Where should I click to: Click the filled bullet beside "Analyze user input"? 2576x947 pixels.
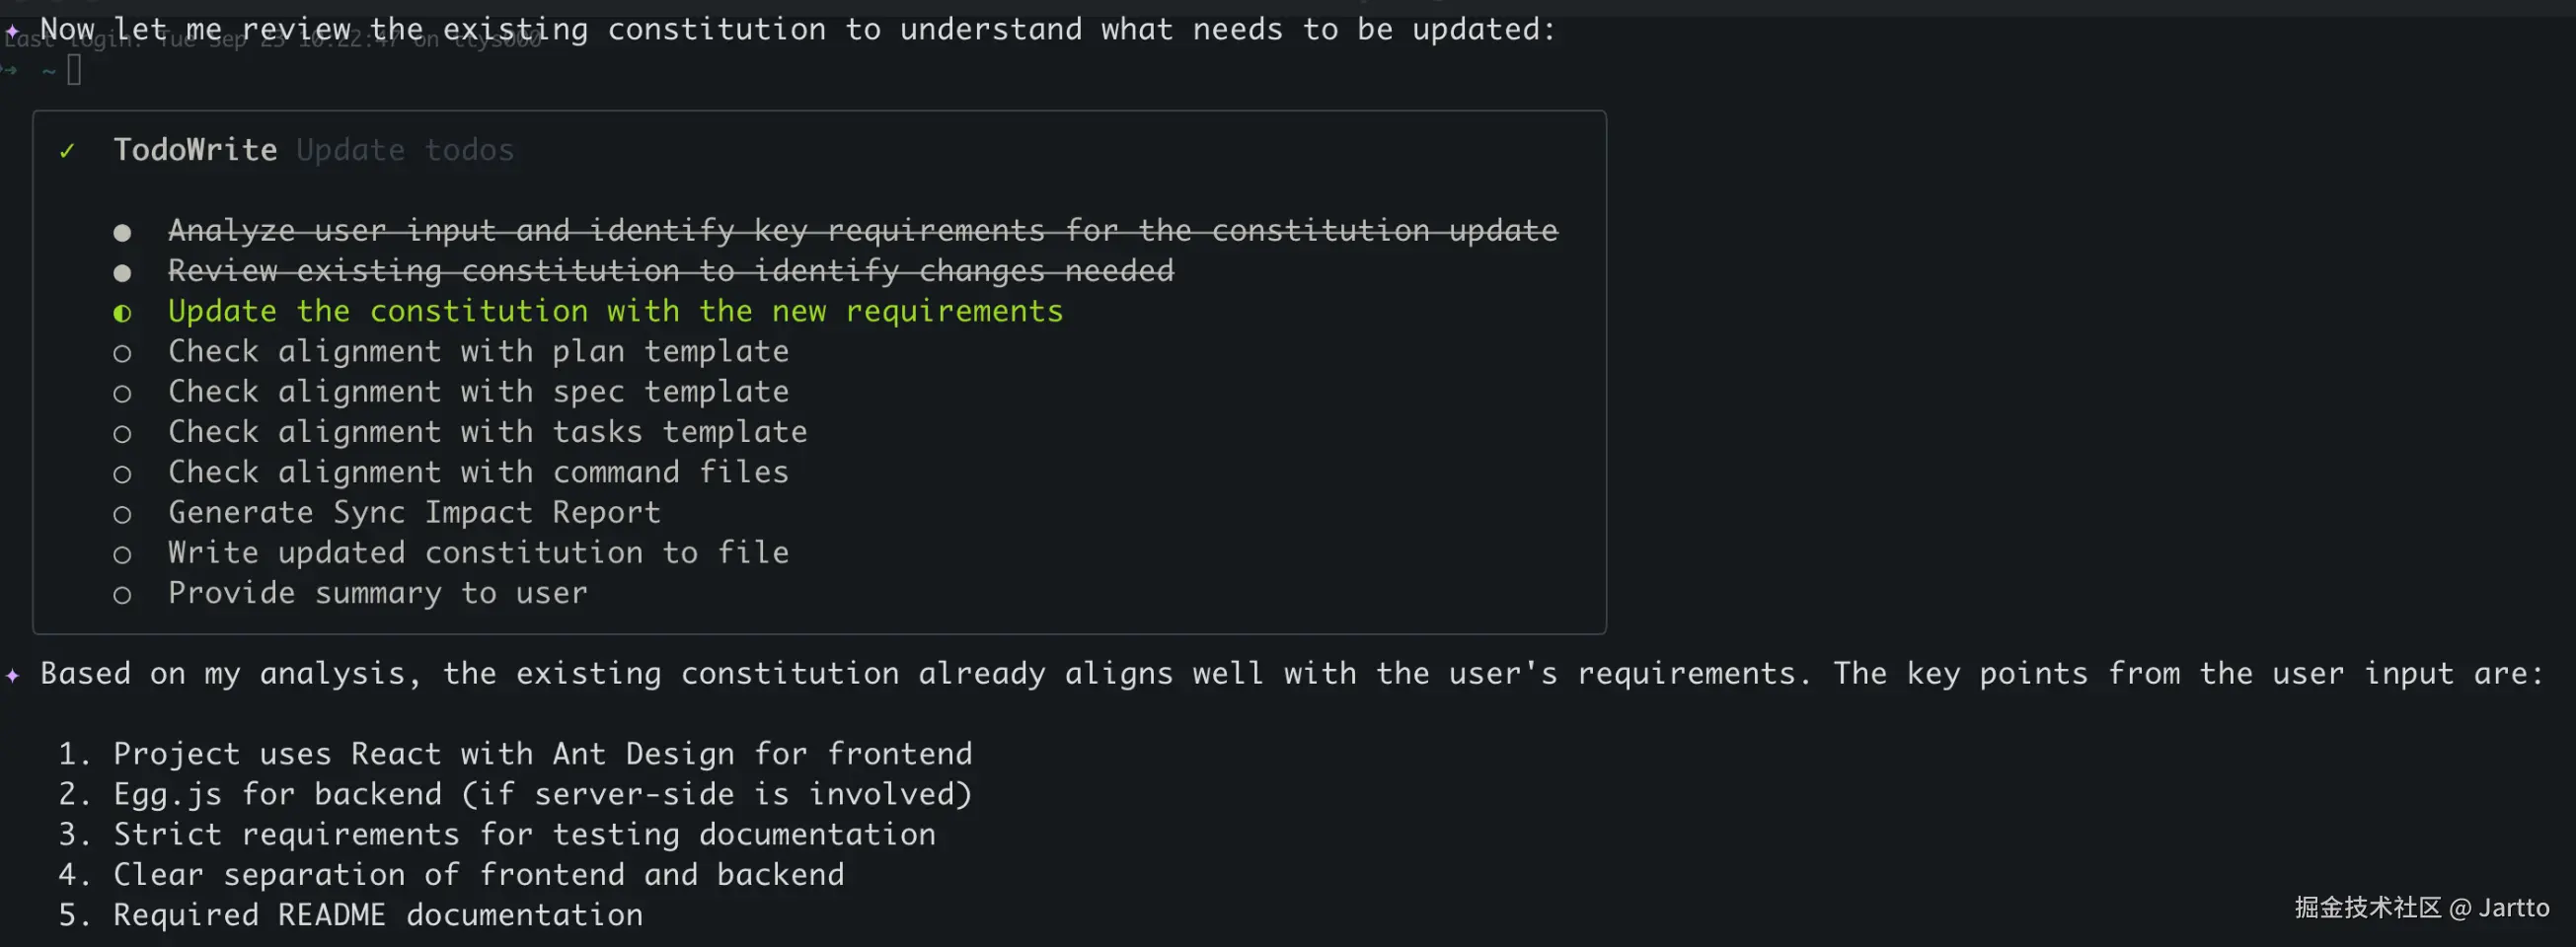tap(122, 233)
